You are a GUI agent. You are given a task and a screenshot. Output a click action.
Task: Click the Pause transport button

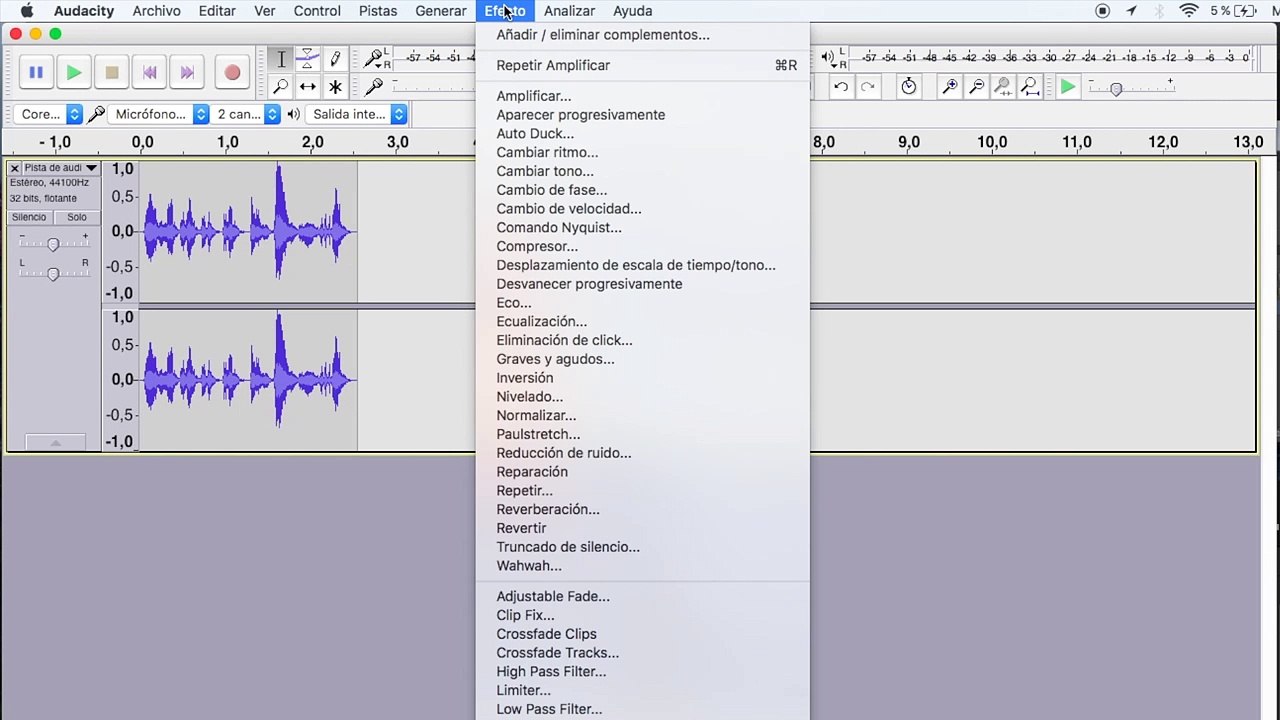pos(36,72)
